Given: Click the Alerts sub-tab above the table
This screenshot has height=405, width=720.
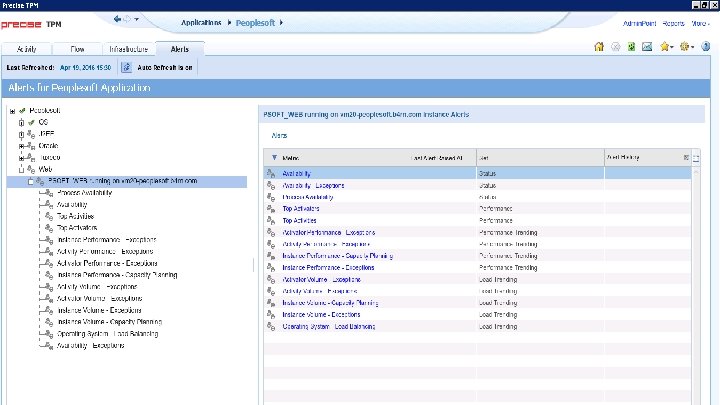Looking at the screenshot, I should [279, 135].
